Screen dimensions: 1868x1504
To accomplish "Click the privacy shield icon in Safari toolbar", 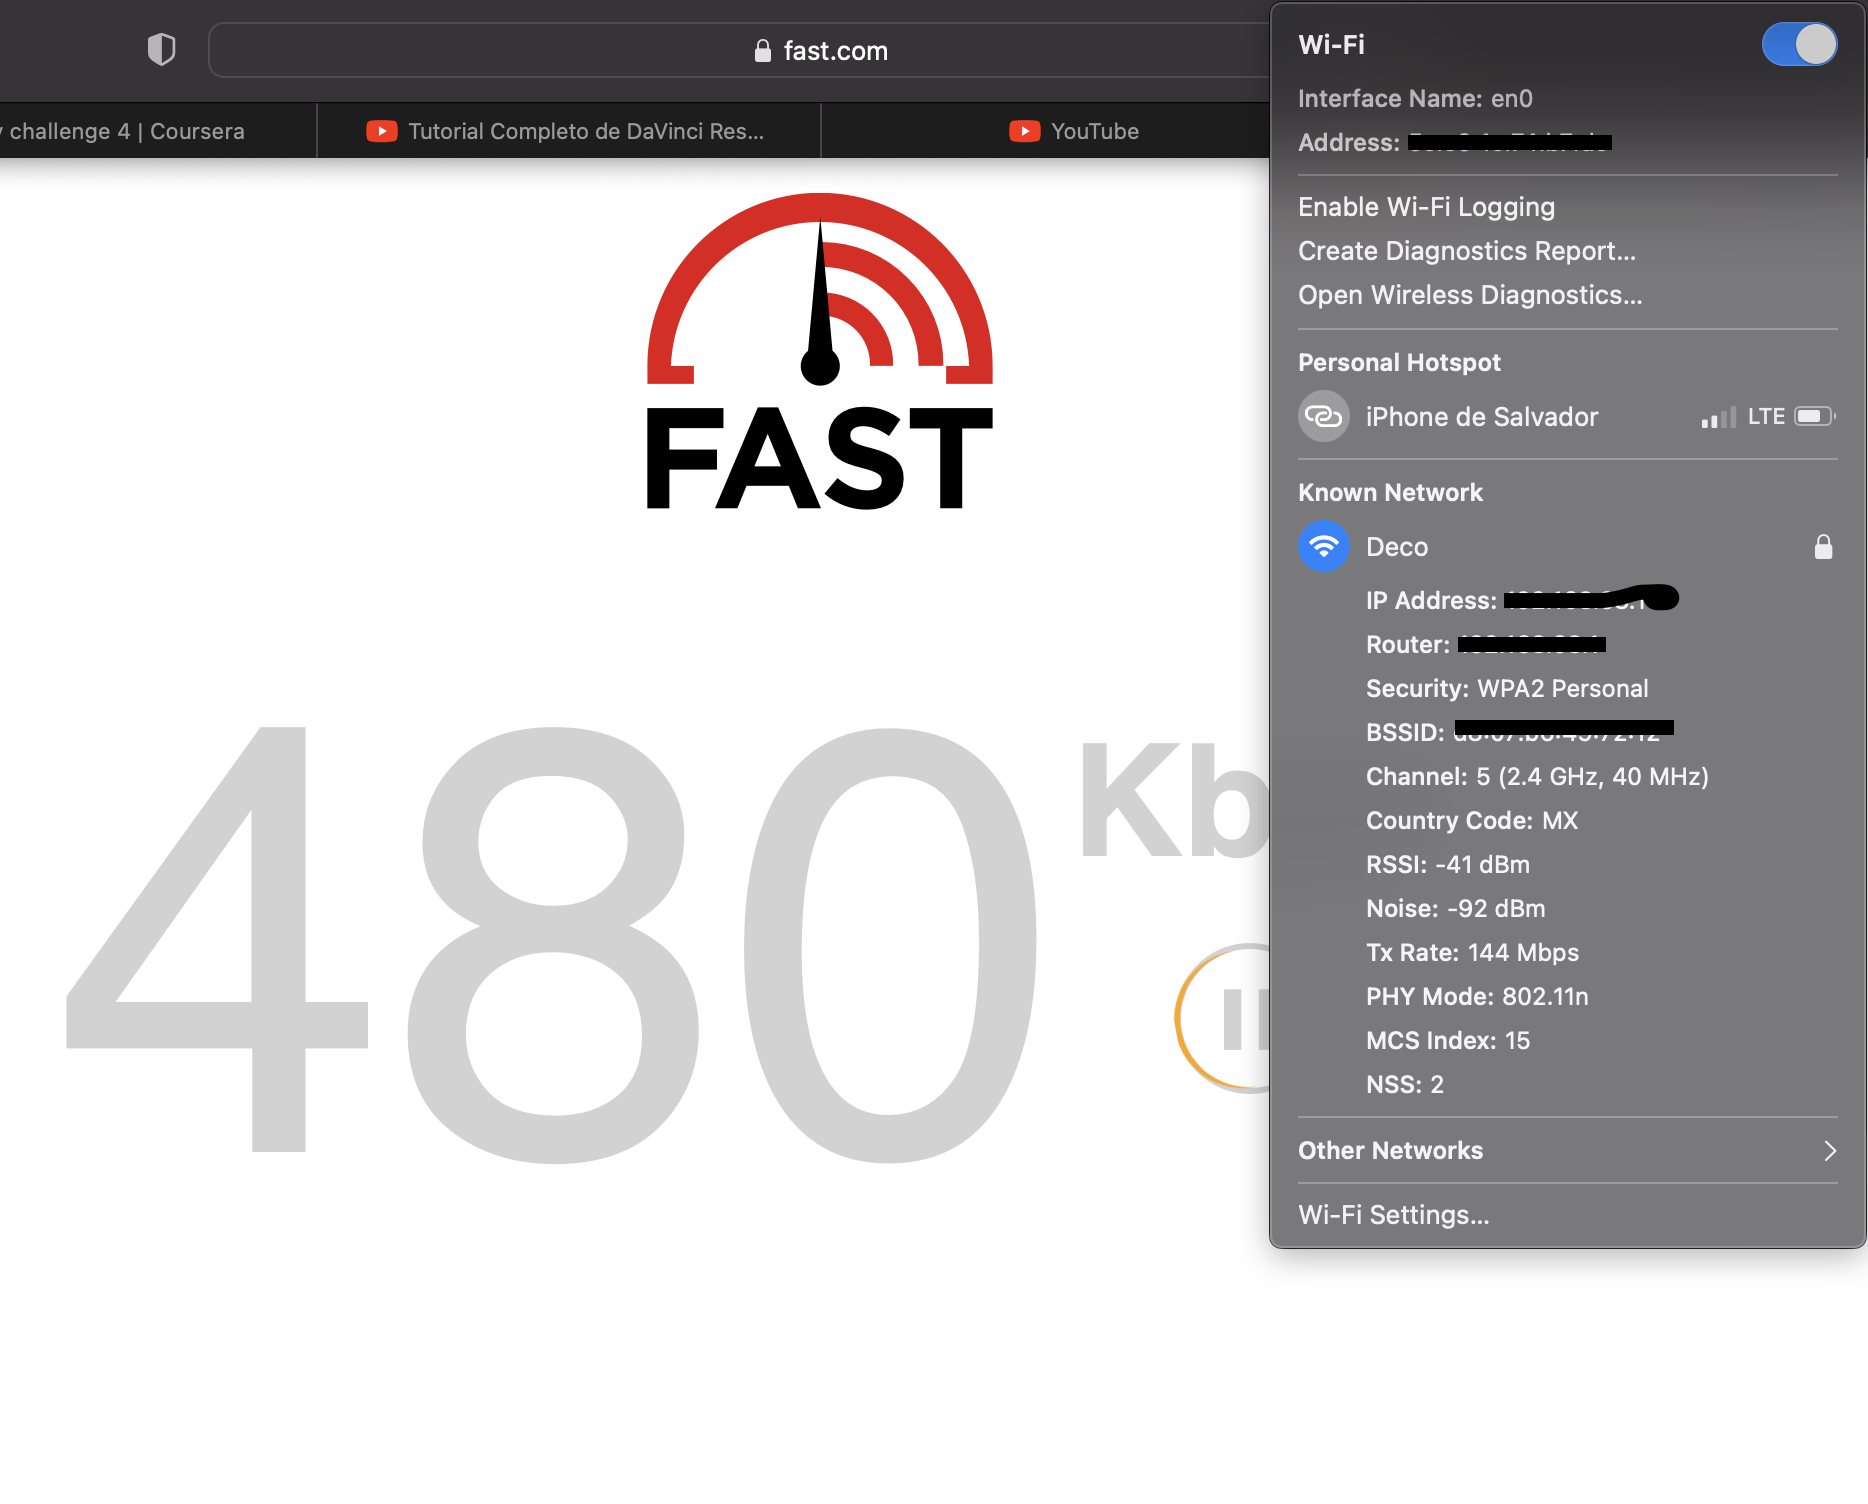I will [161, 49].
